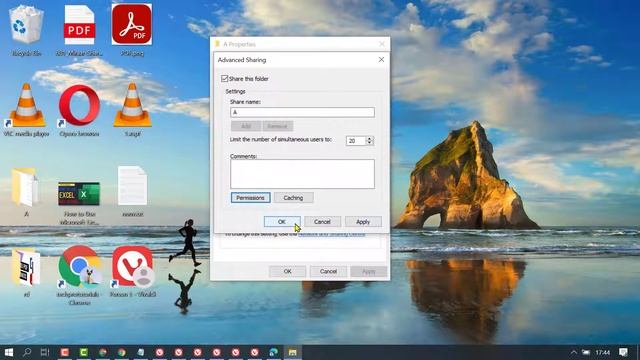Open taskbar Search magnifier

[x=27, y=352]
